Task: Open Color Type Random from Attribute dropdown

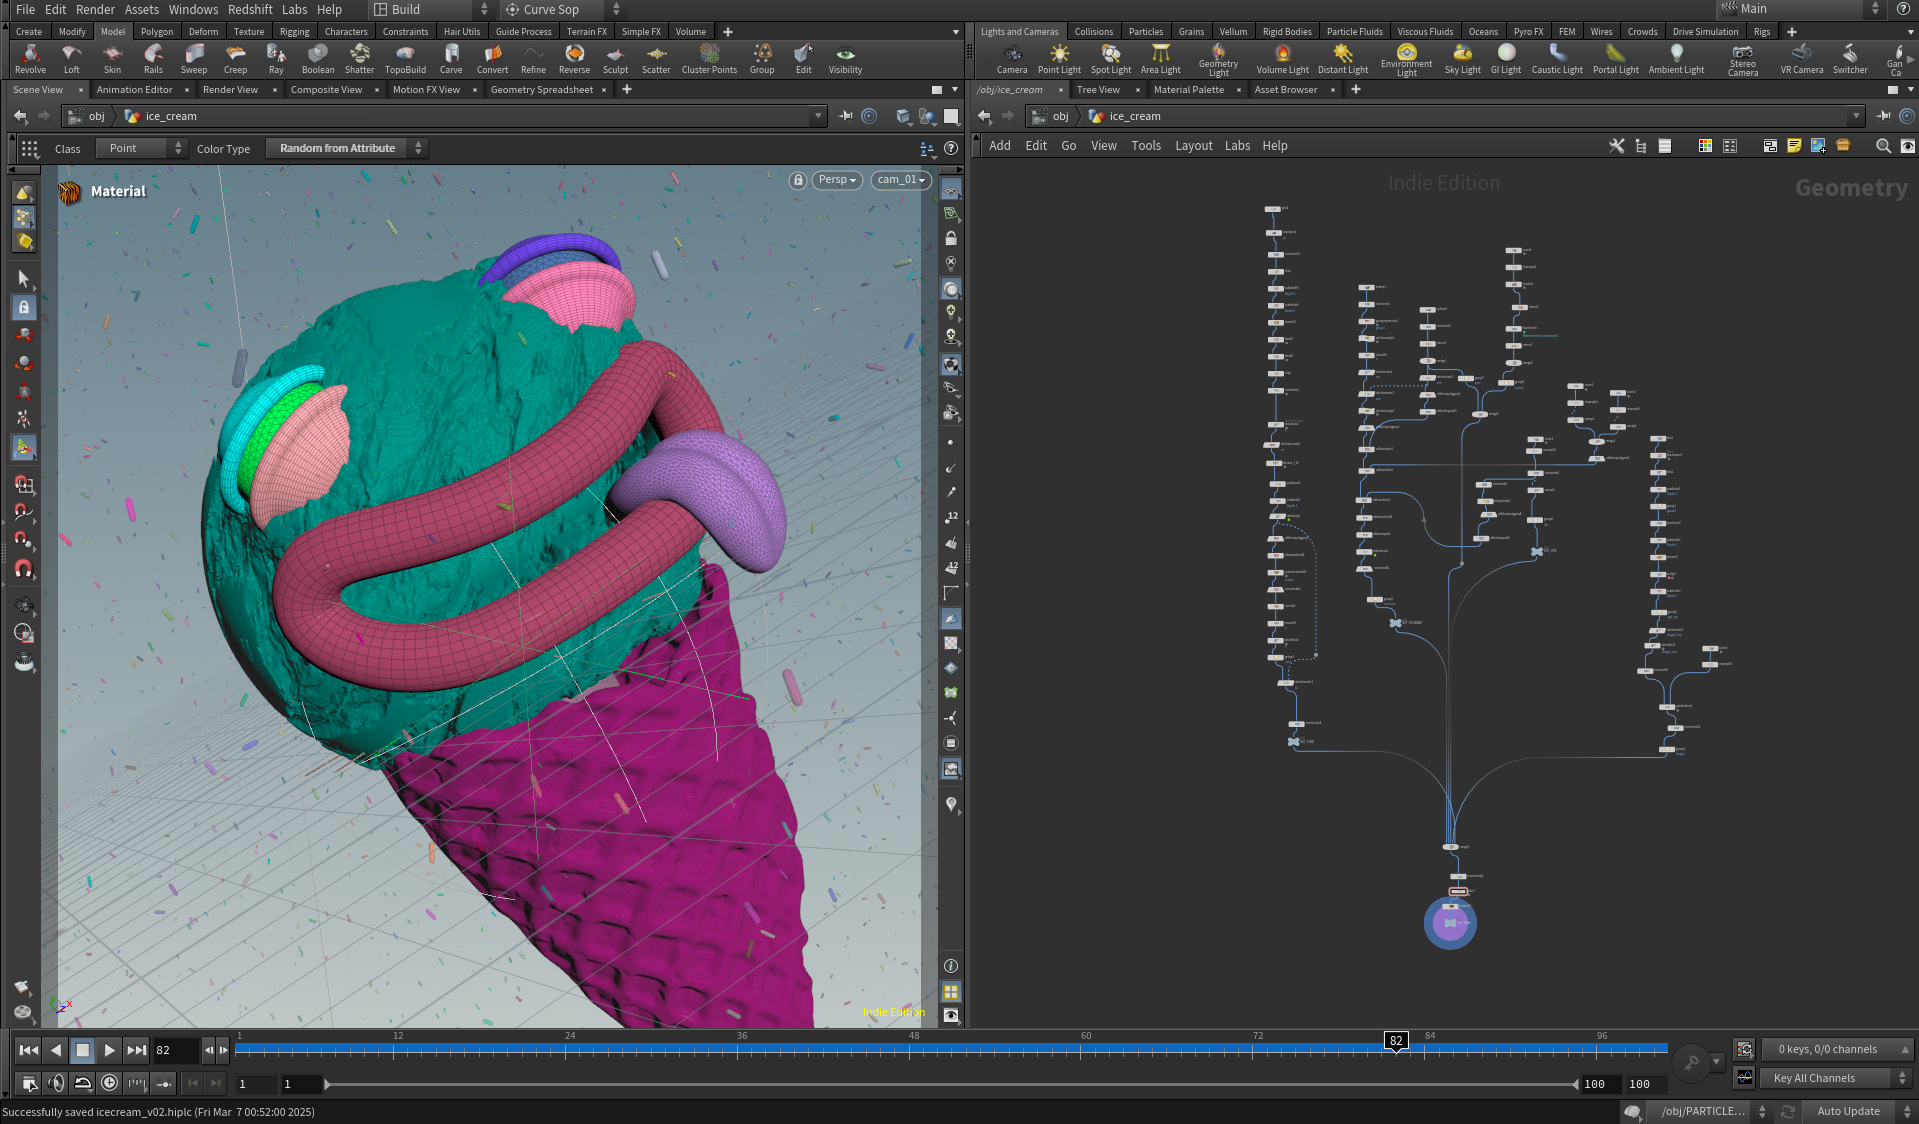Action: [347, 148]
